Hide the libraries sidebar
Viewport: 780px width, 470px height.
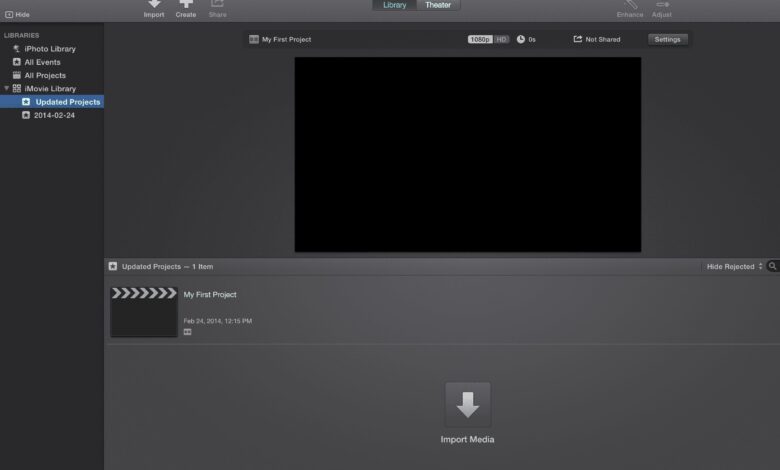click(x=17, y=15)
